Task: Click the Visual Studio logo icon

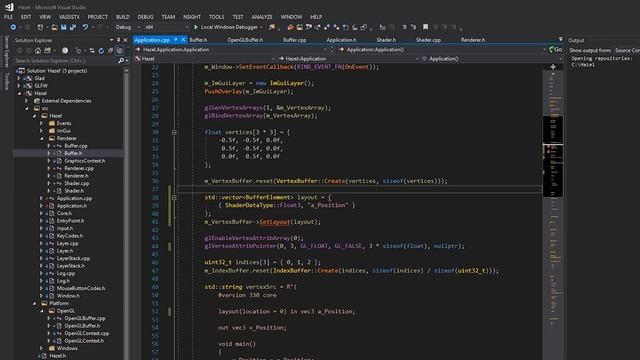Action: (9, 7)
